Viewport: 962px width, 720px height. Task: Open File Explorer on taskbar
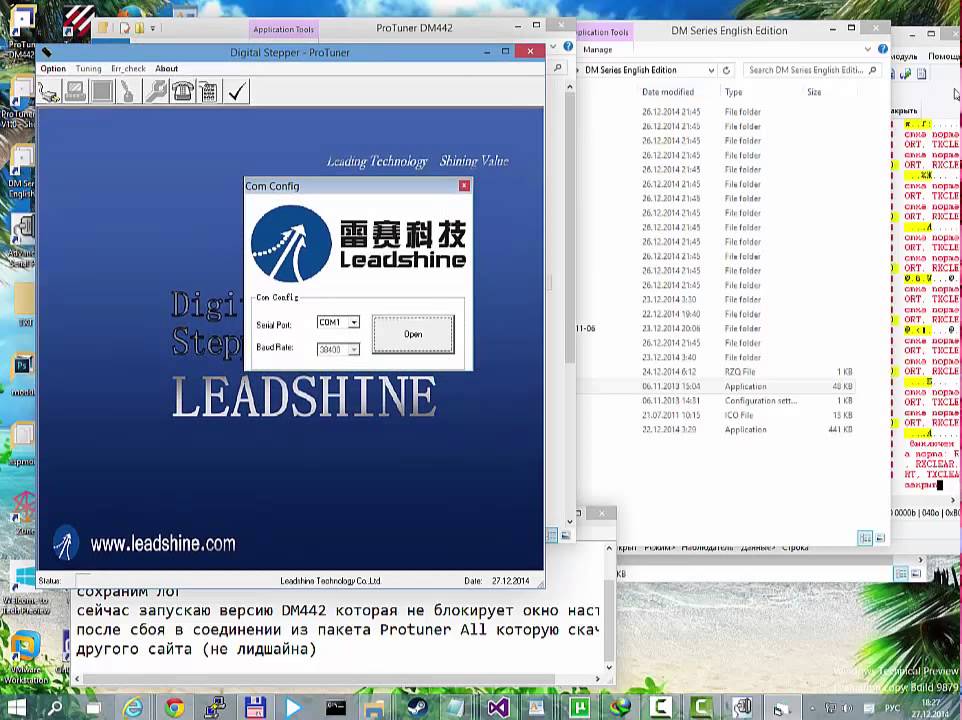[374, 708]
